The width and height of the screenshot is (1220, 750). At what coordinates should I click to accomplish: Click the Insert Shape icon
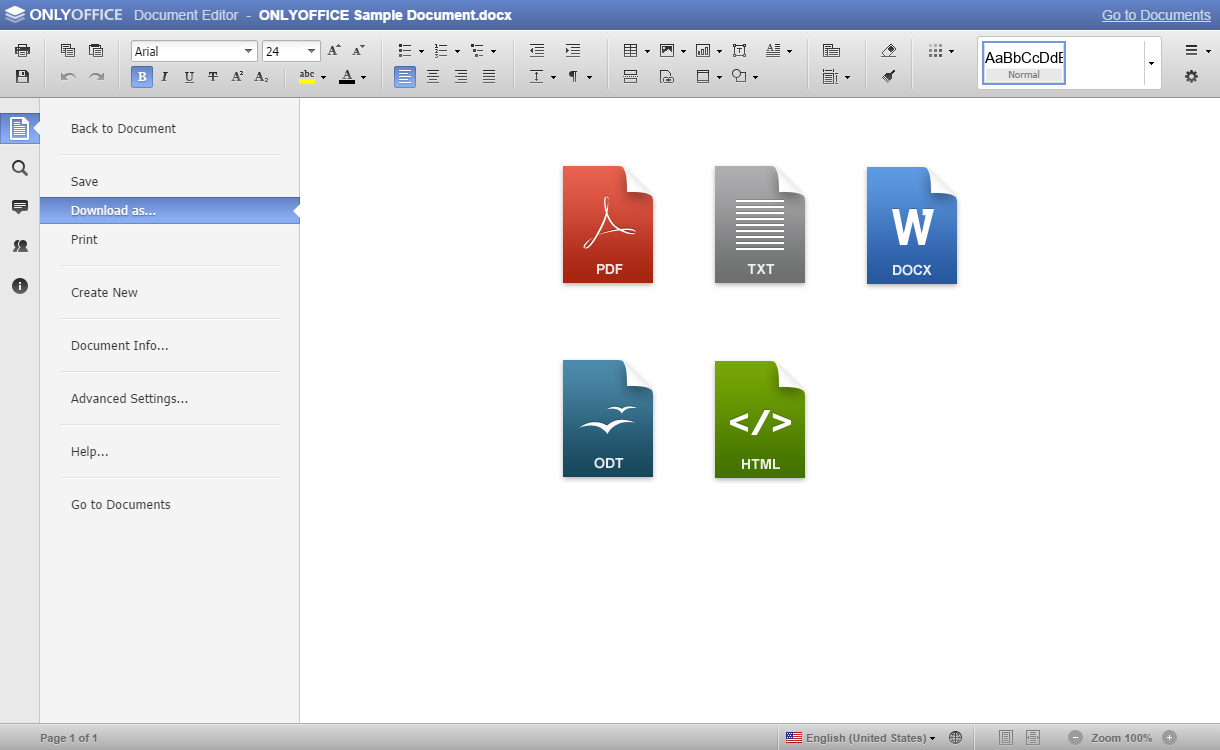[739, 76]
